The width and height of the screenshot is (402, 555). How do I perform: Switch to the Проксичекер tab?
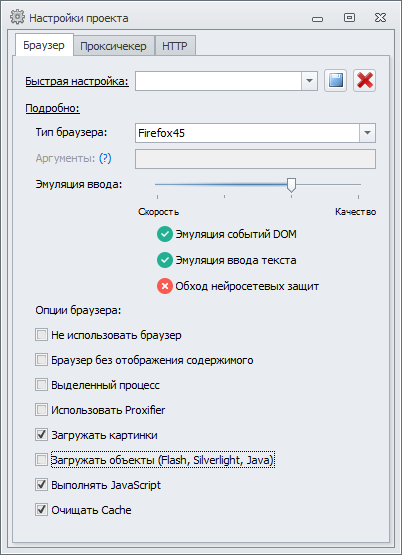click(x=113, y=46)
